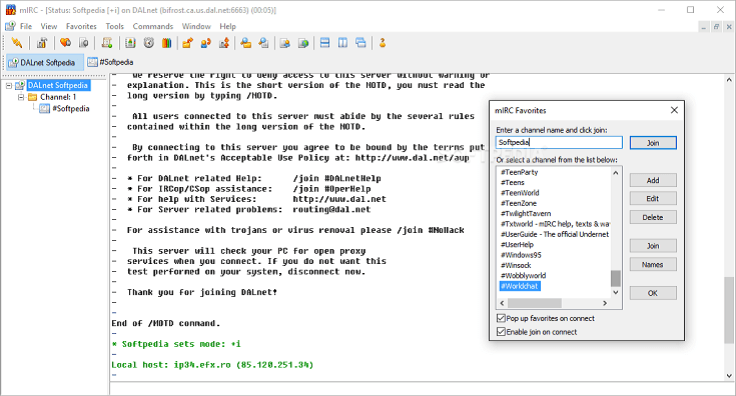Open the Commands menu
Screen dimensions: 736x396
click(153, 26)
